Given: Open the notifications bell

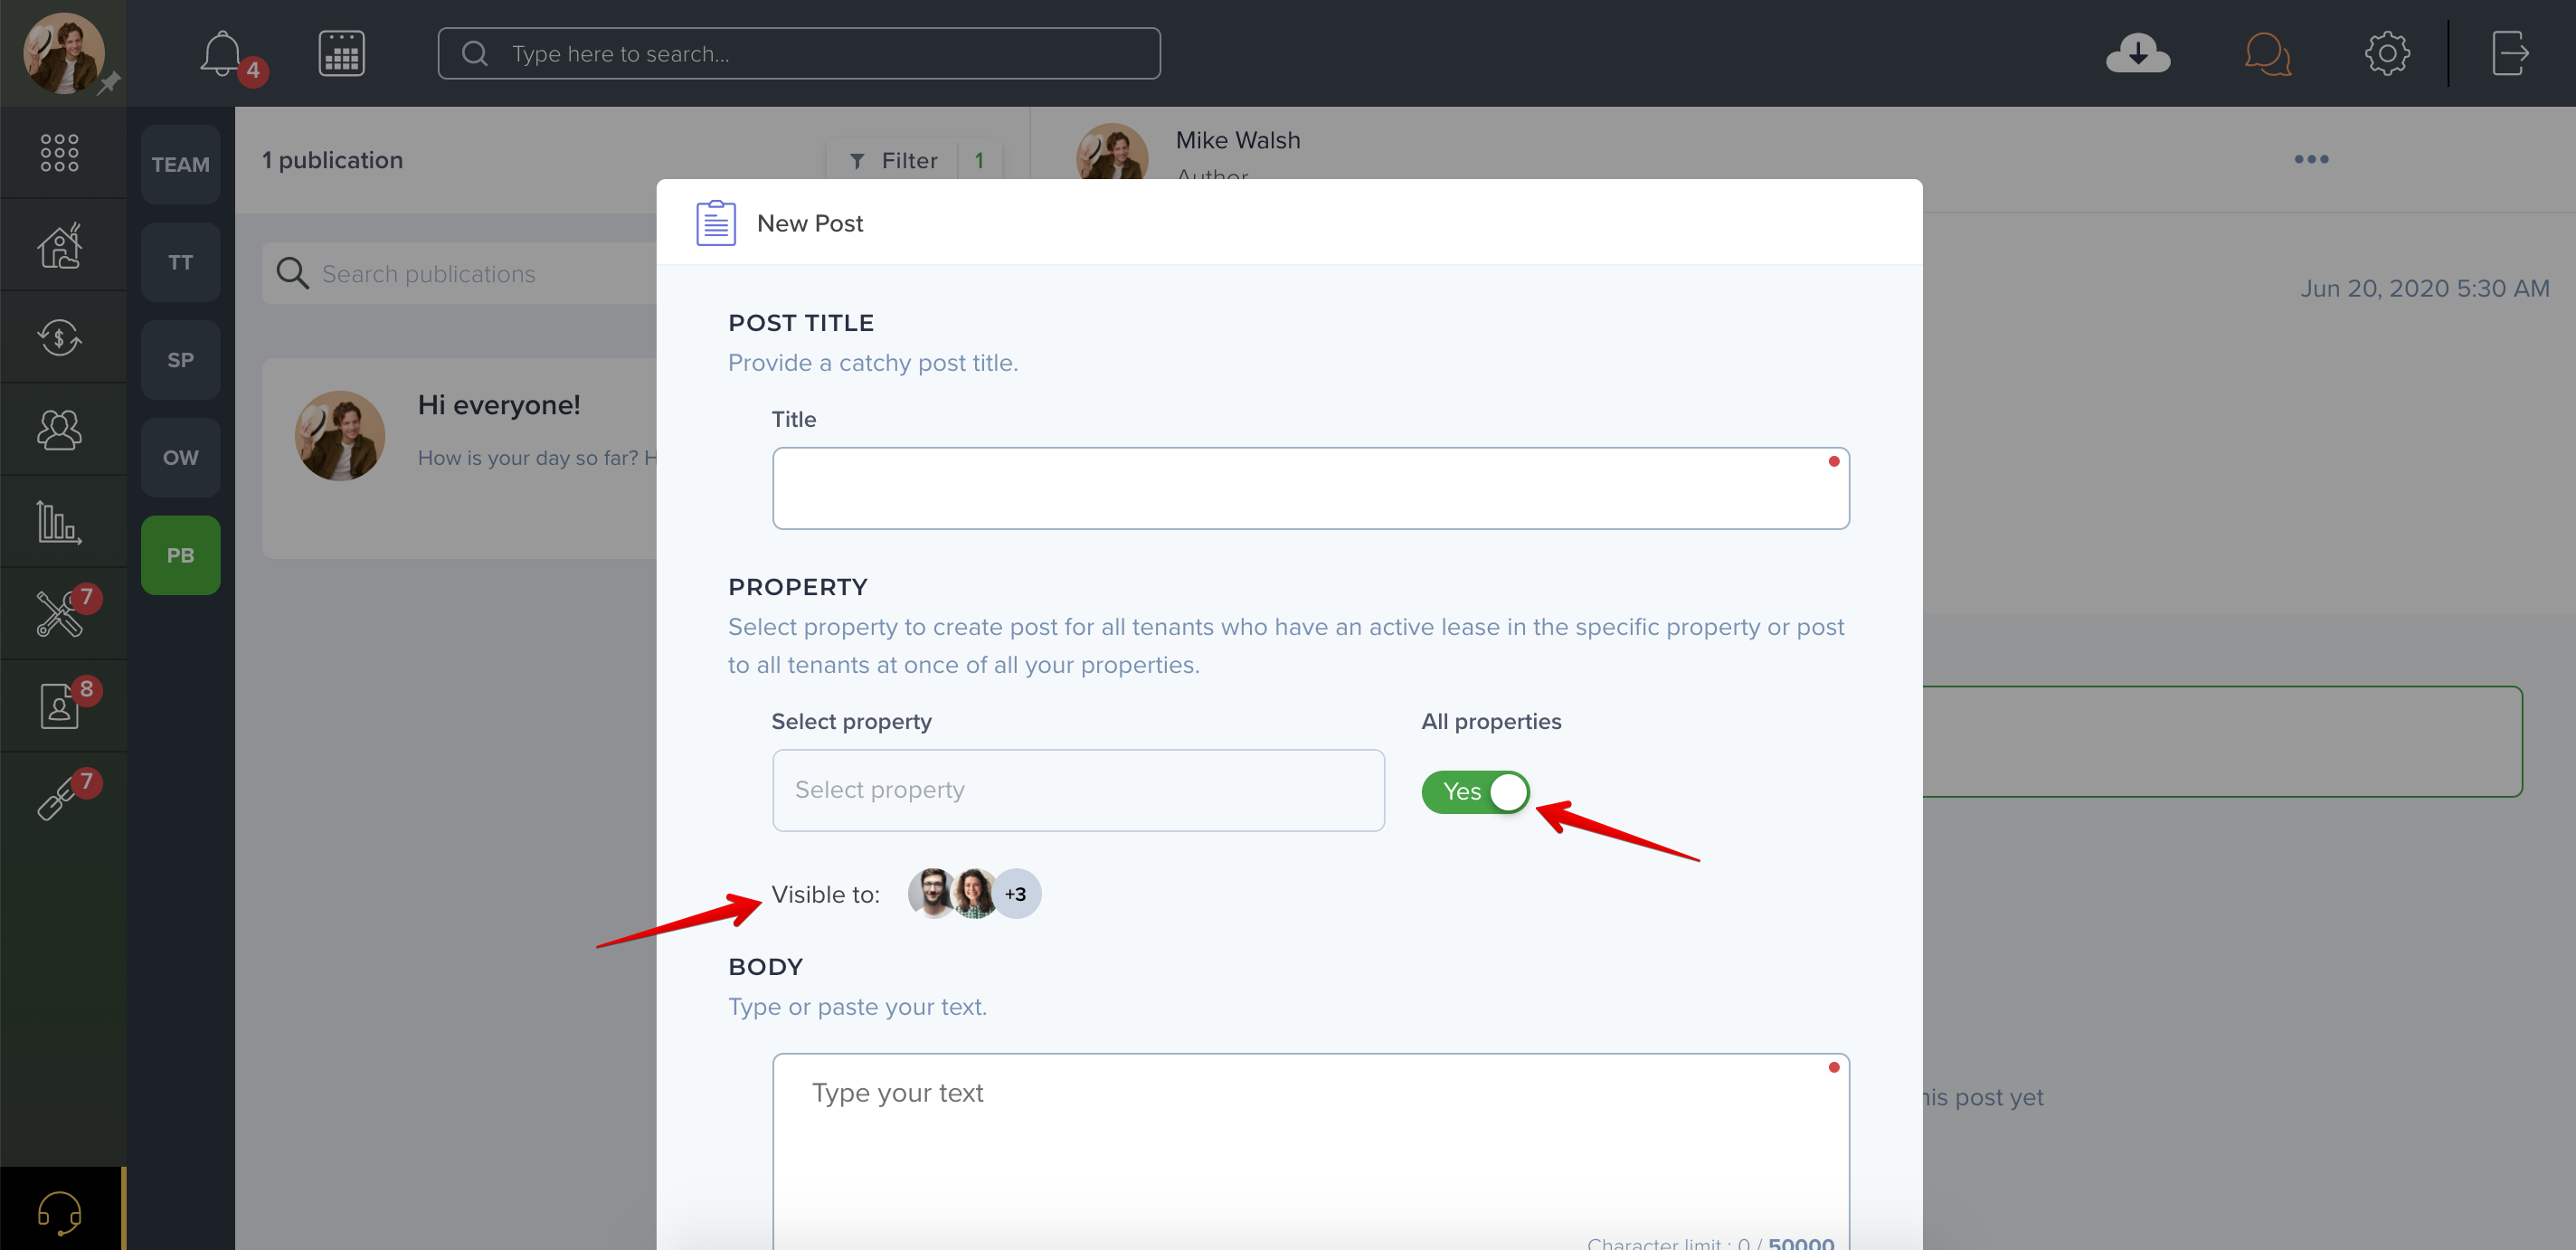Looking at the screenshot, I should [222, 54].
